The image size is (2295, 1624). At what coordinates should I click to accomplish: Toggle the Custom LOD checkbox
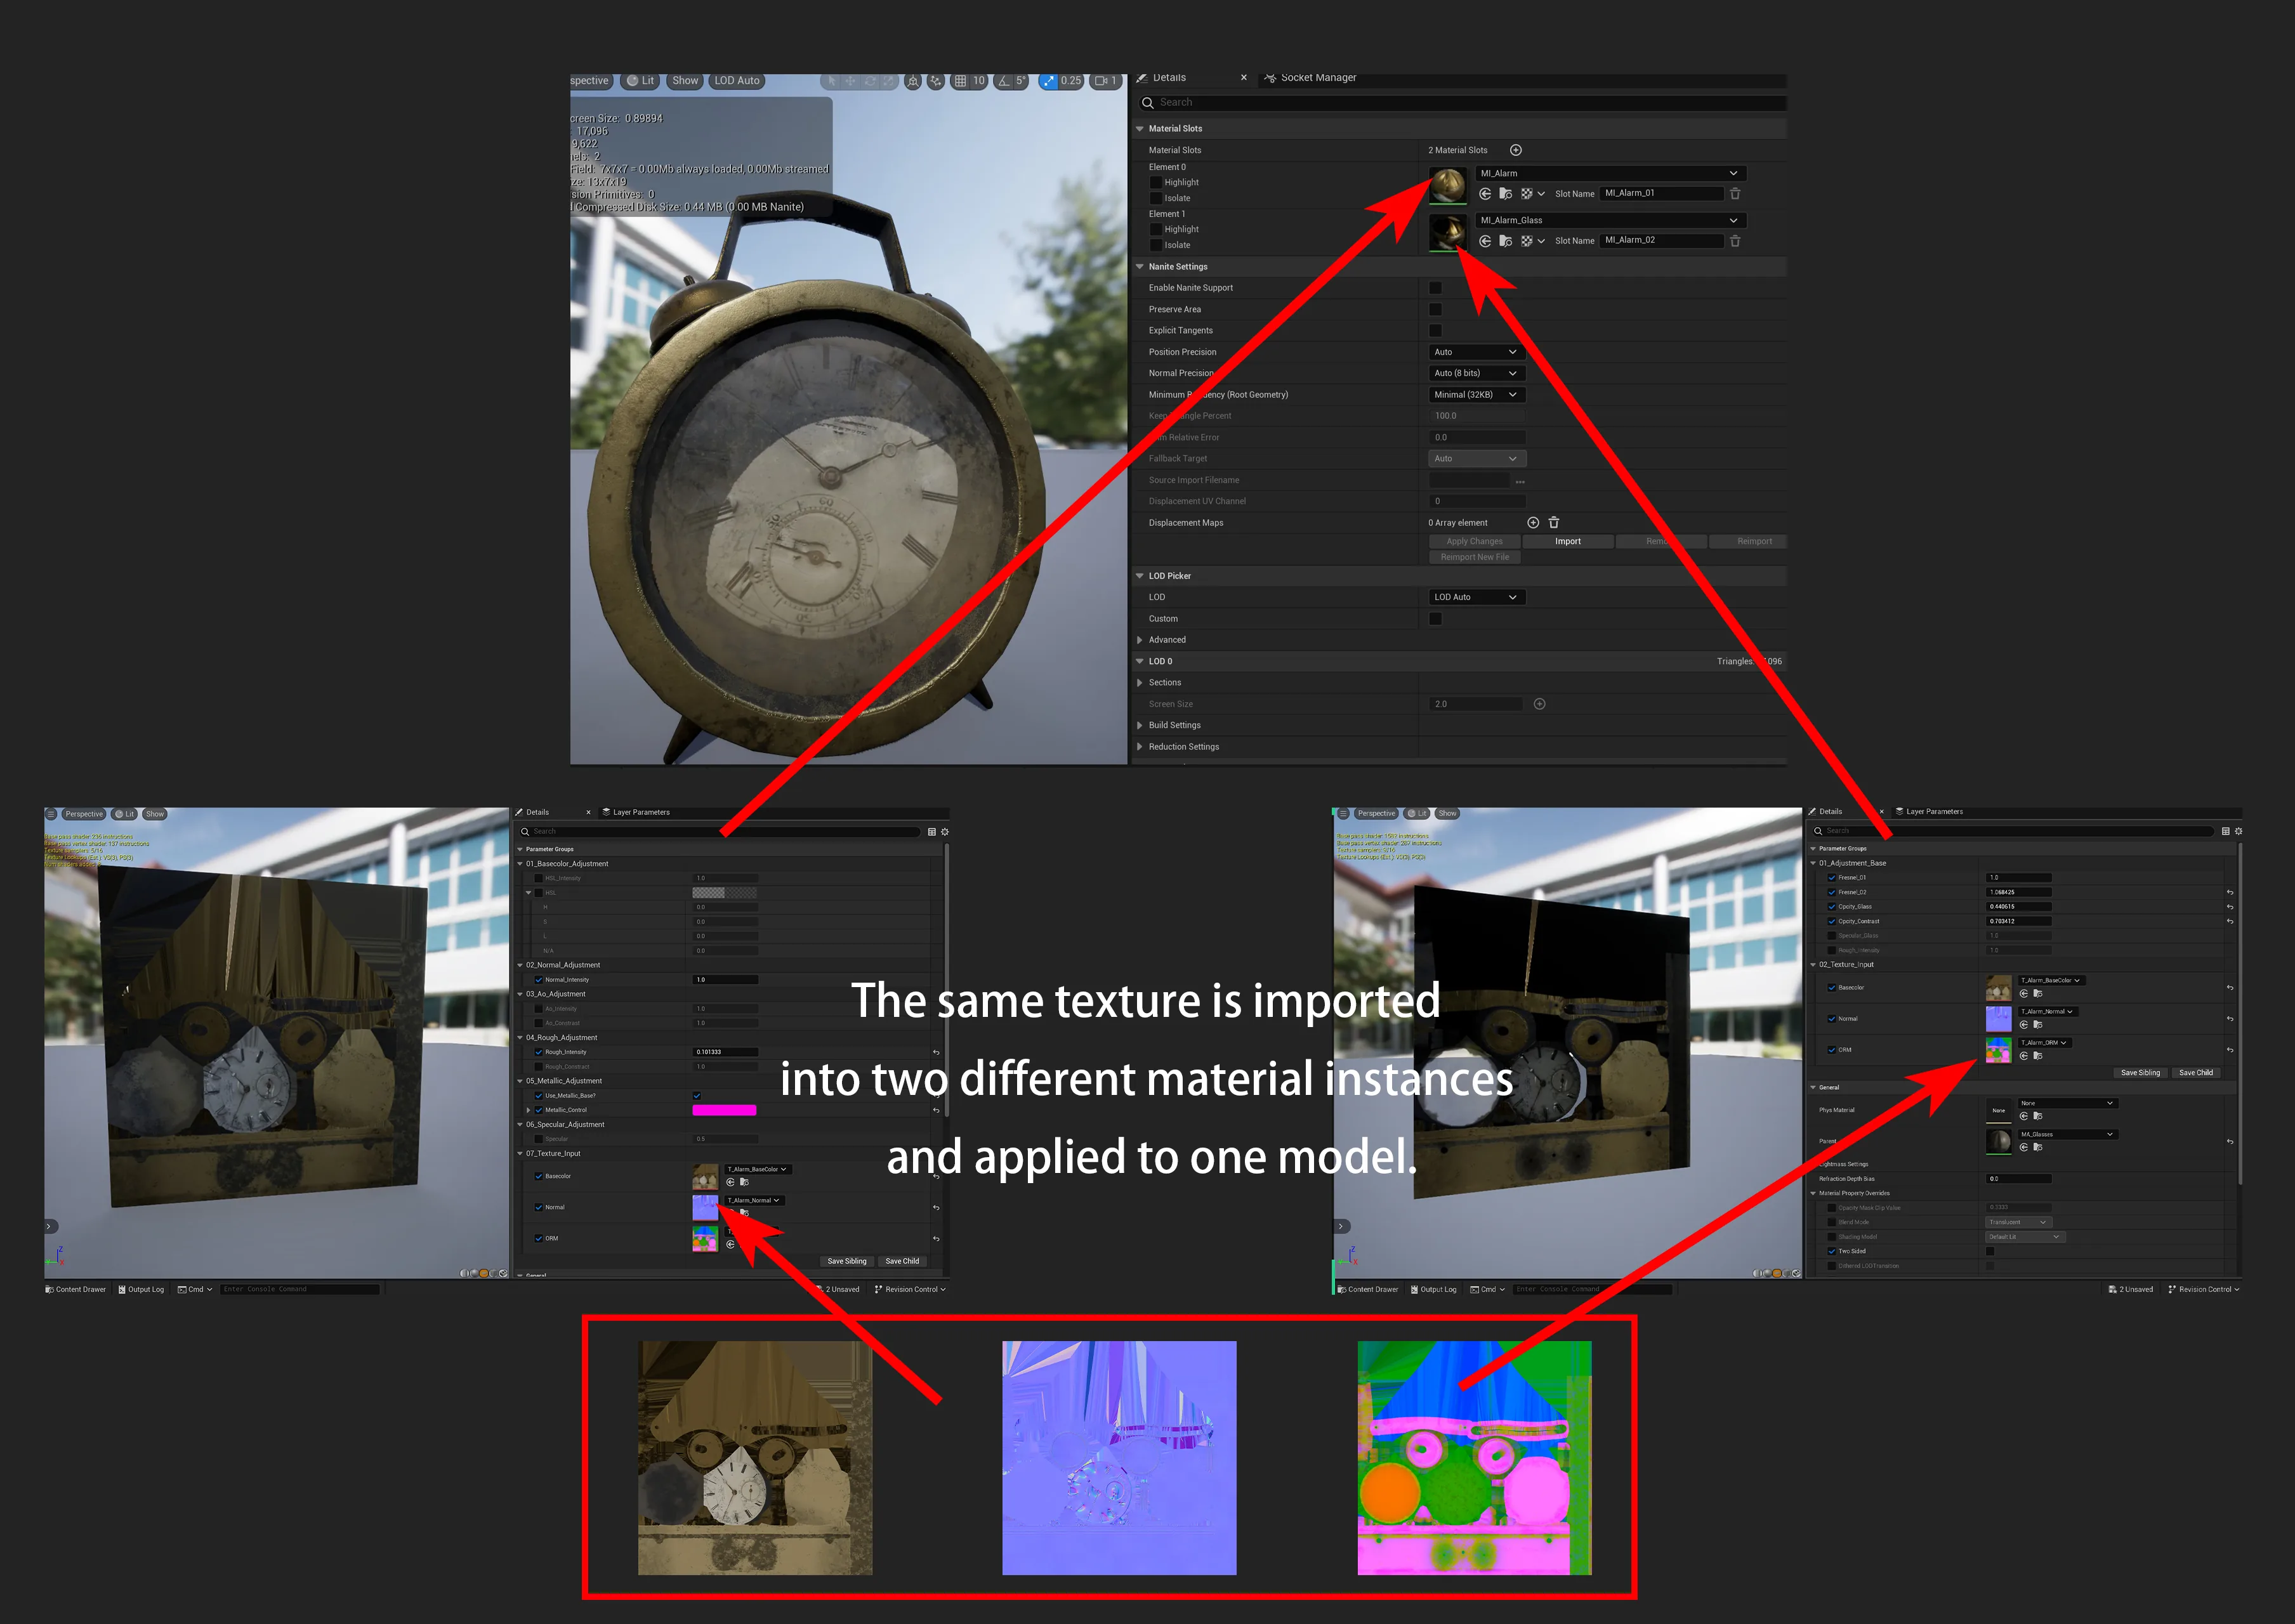(x=1435, y=619)
